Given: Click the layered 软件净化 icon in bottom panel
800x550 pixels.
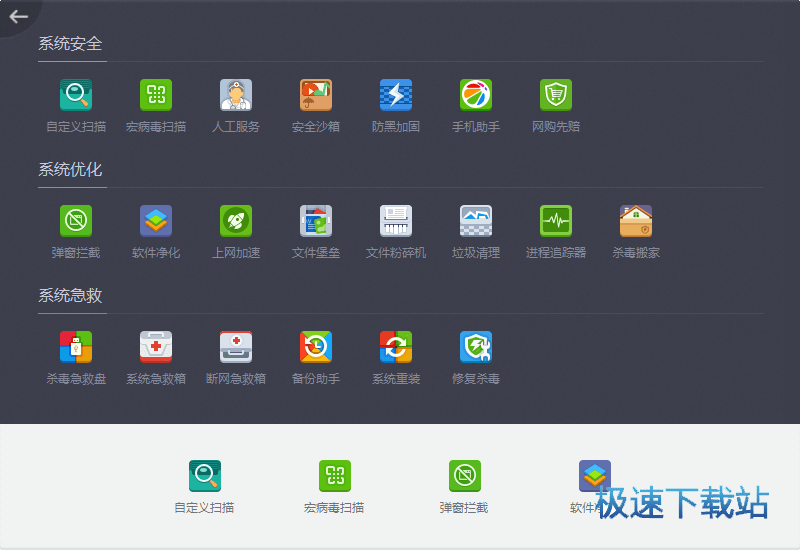Looking at the screenshot, I should point(595,476).
